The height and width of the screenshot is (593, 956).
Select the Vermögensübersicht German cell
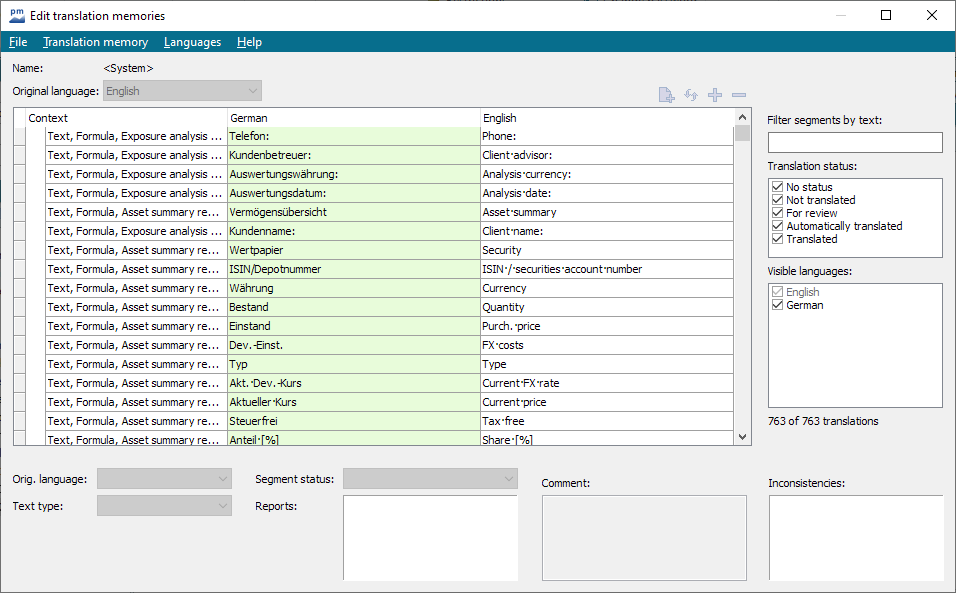click(x=353, y=212)
